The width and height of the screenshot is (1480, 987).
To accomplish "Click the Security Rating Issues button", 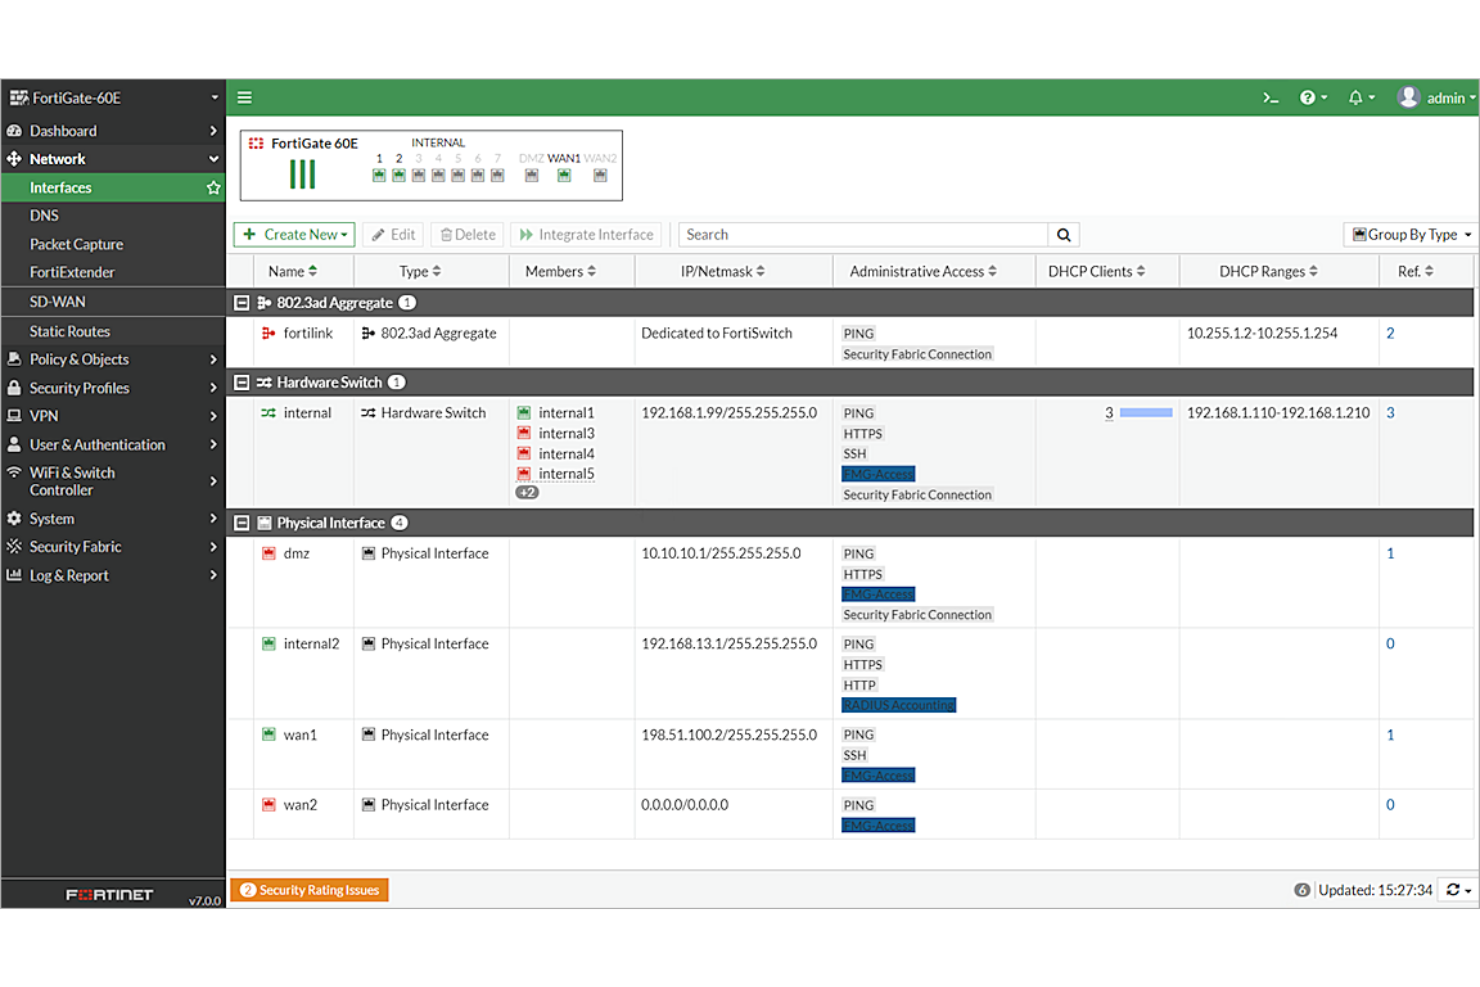I will (309, 889).
